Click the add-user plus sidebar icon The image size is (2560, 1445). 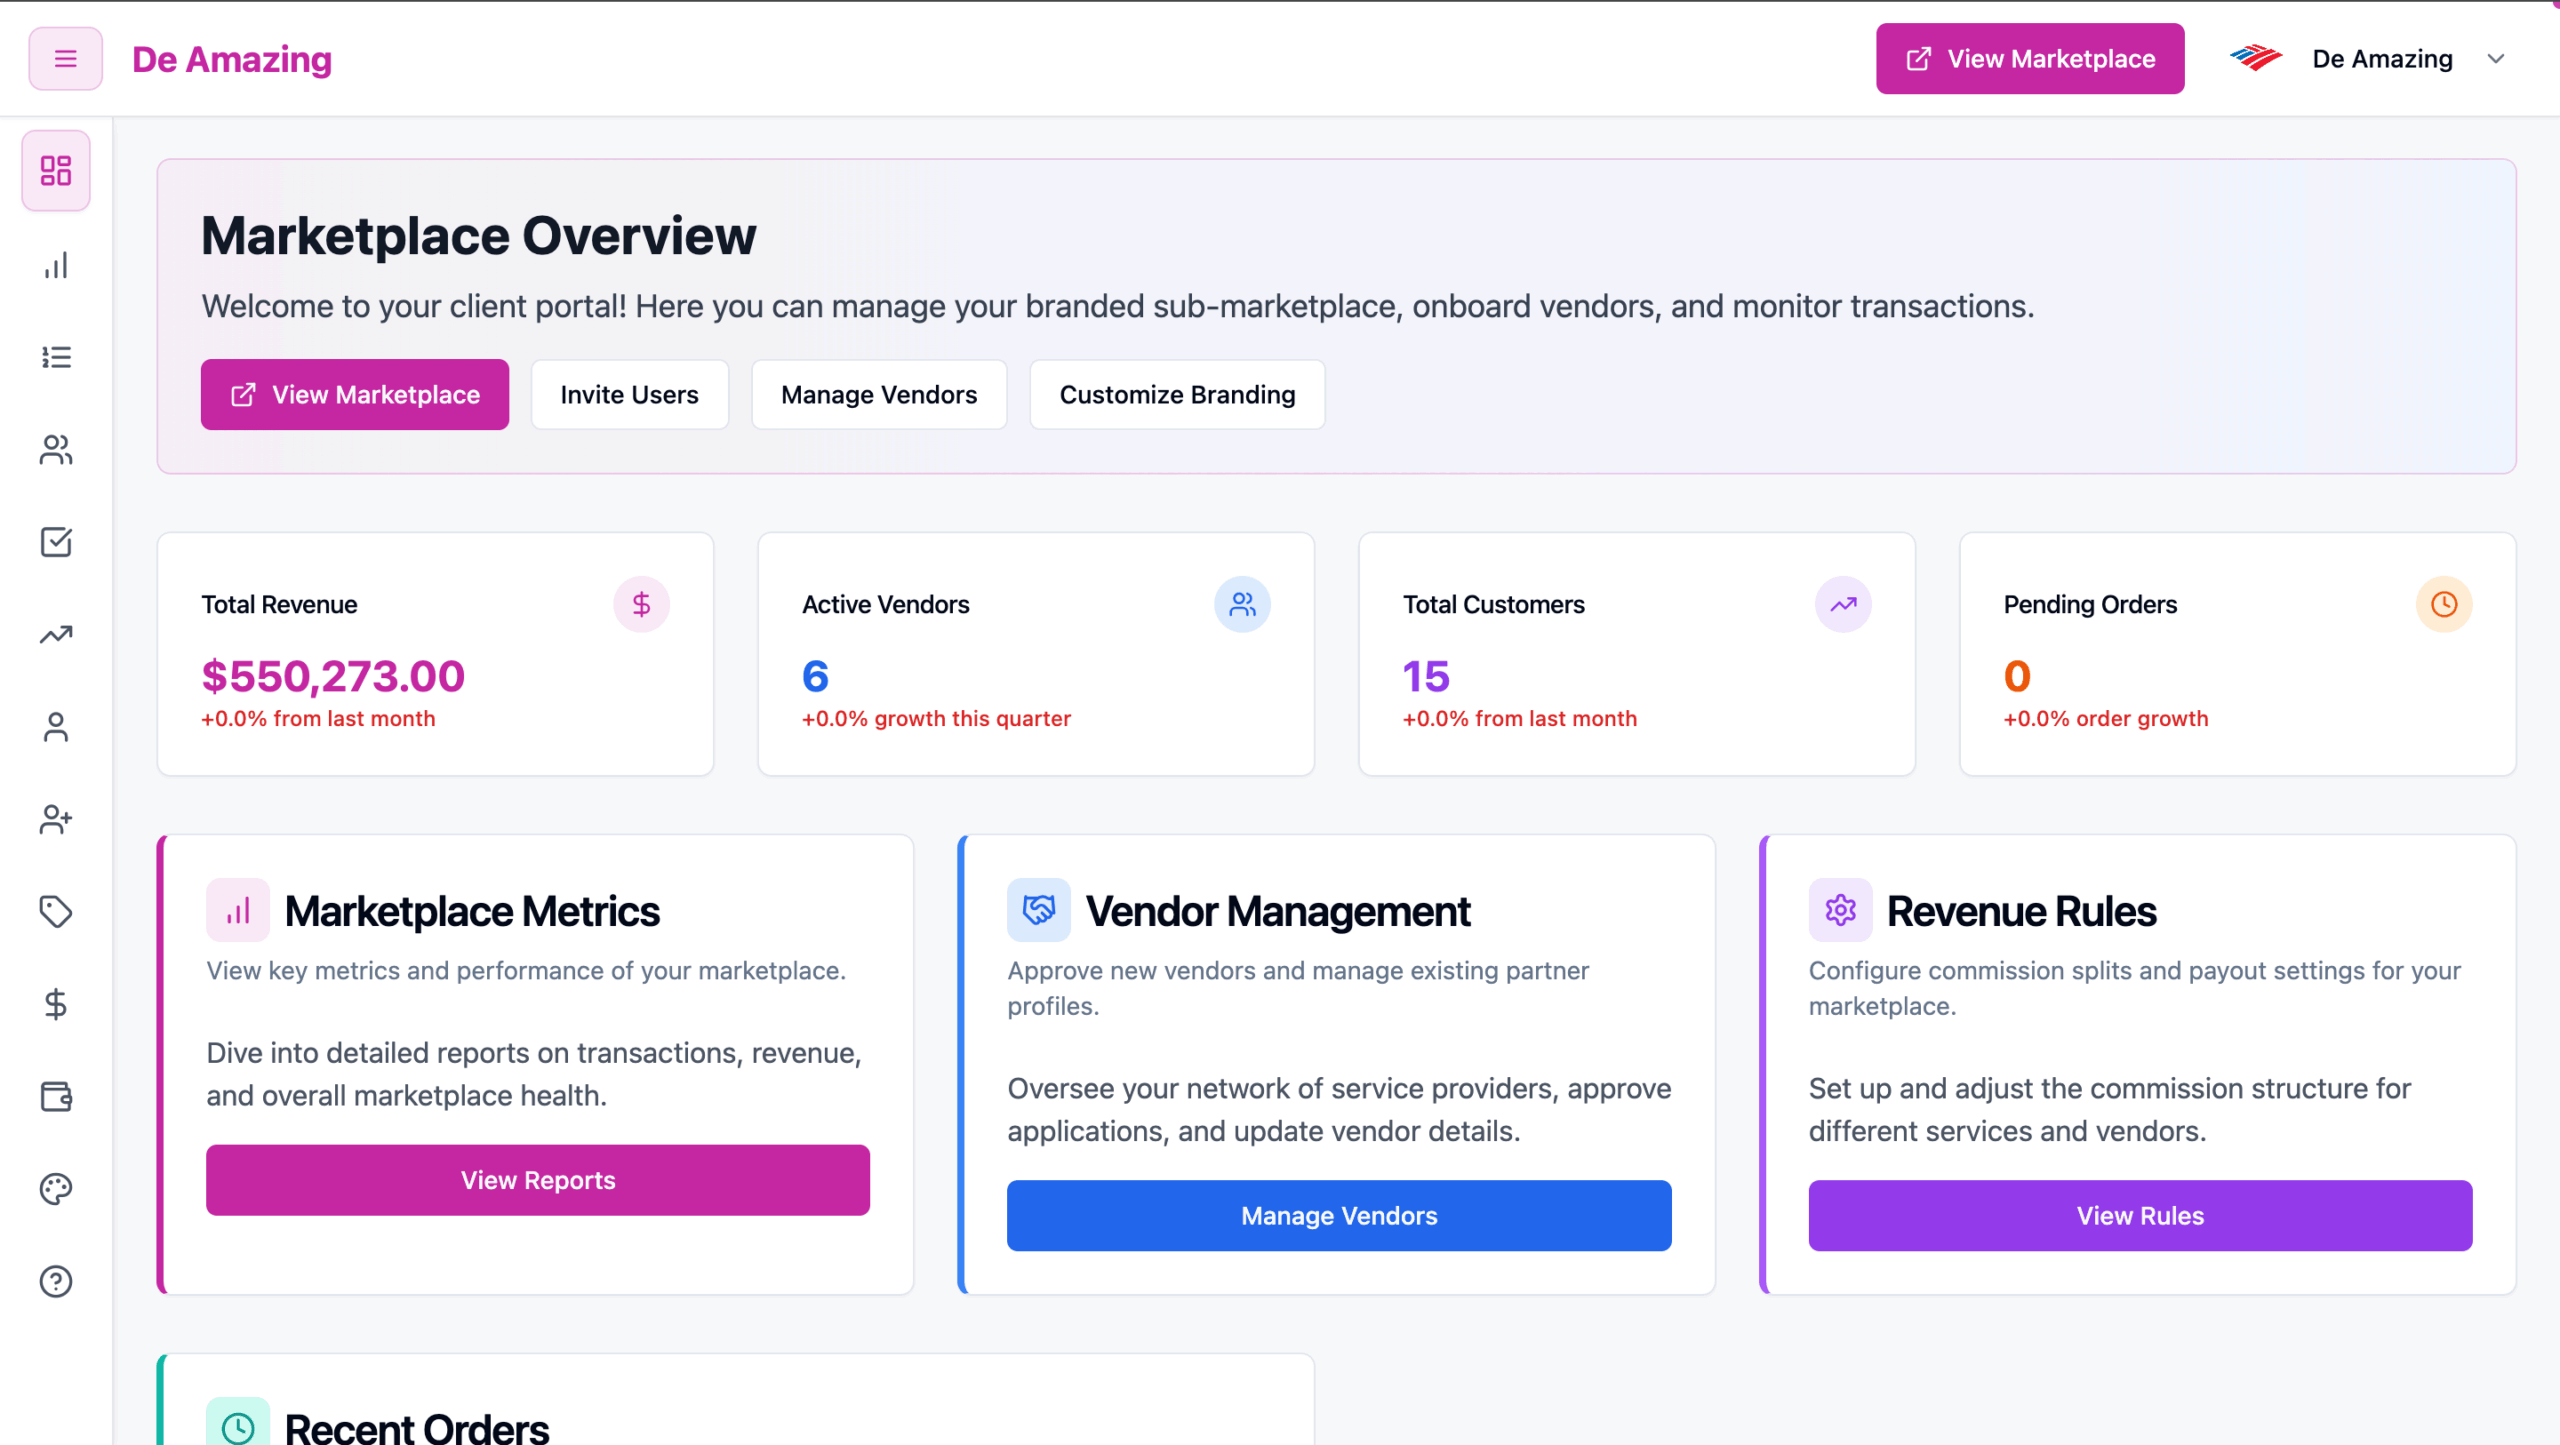tap(56, 819)
